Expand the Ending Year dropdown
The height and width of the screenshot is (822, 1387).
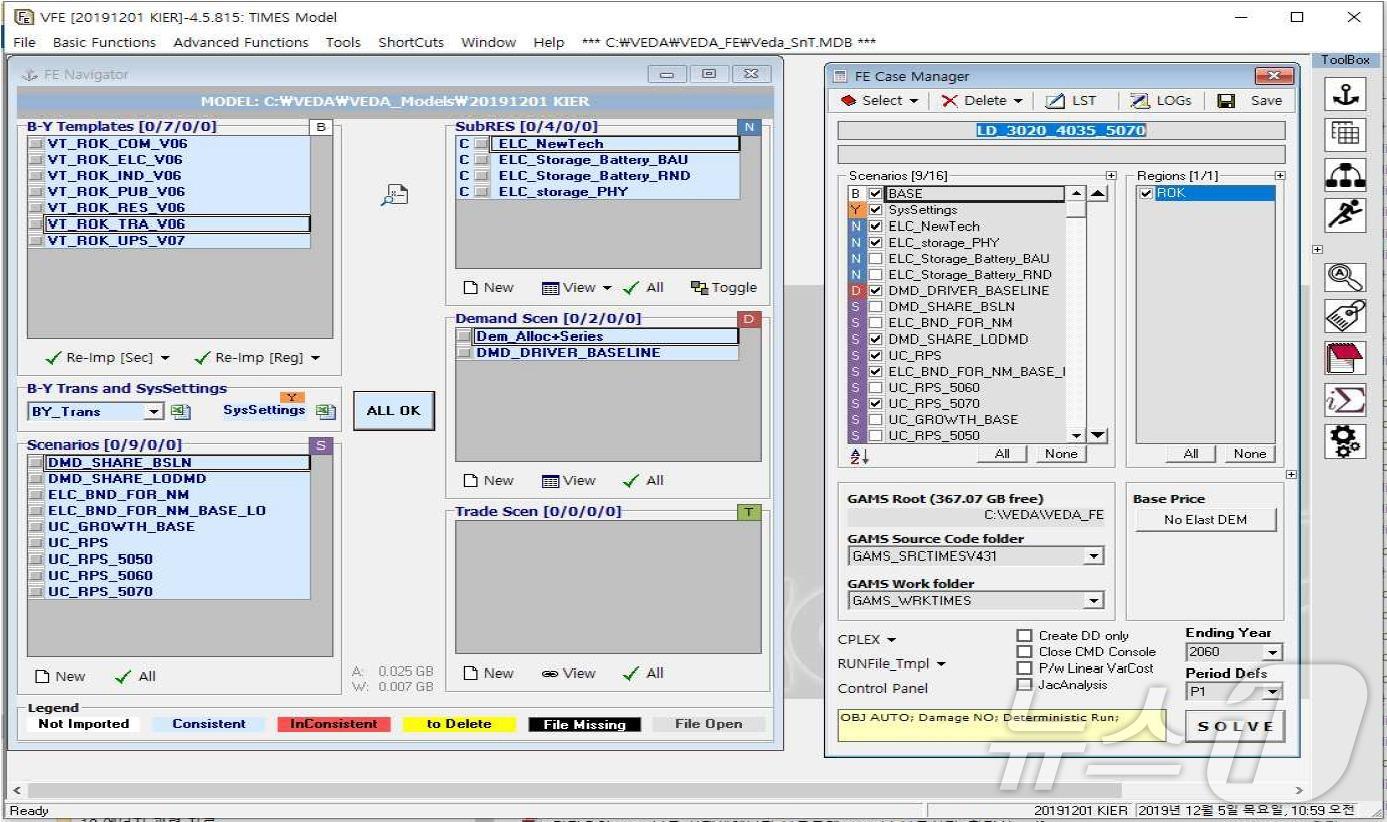pyautogui.click(x=1272, y=653)
